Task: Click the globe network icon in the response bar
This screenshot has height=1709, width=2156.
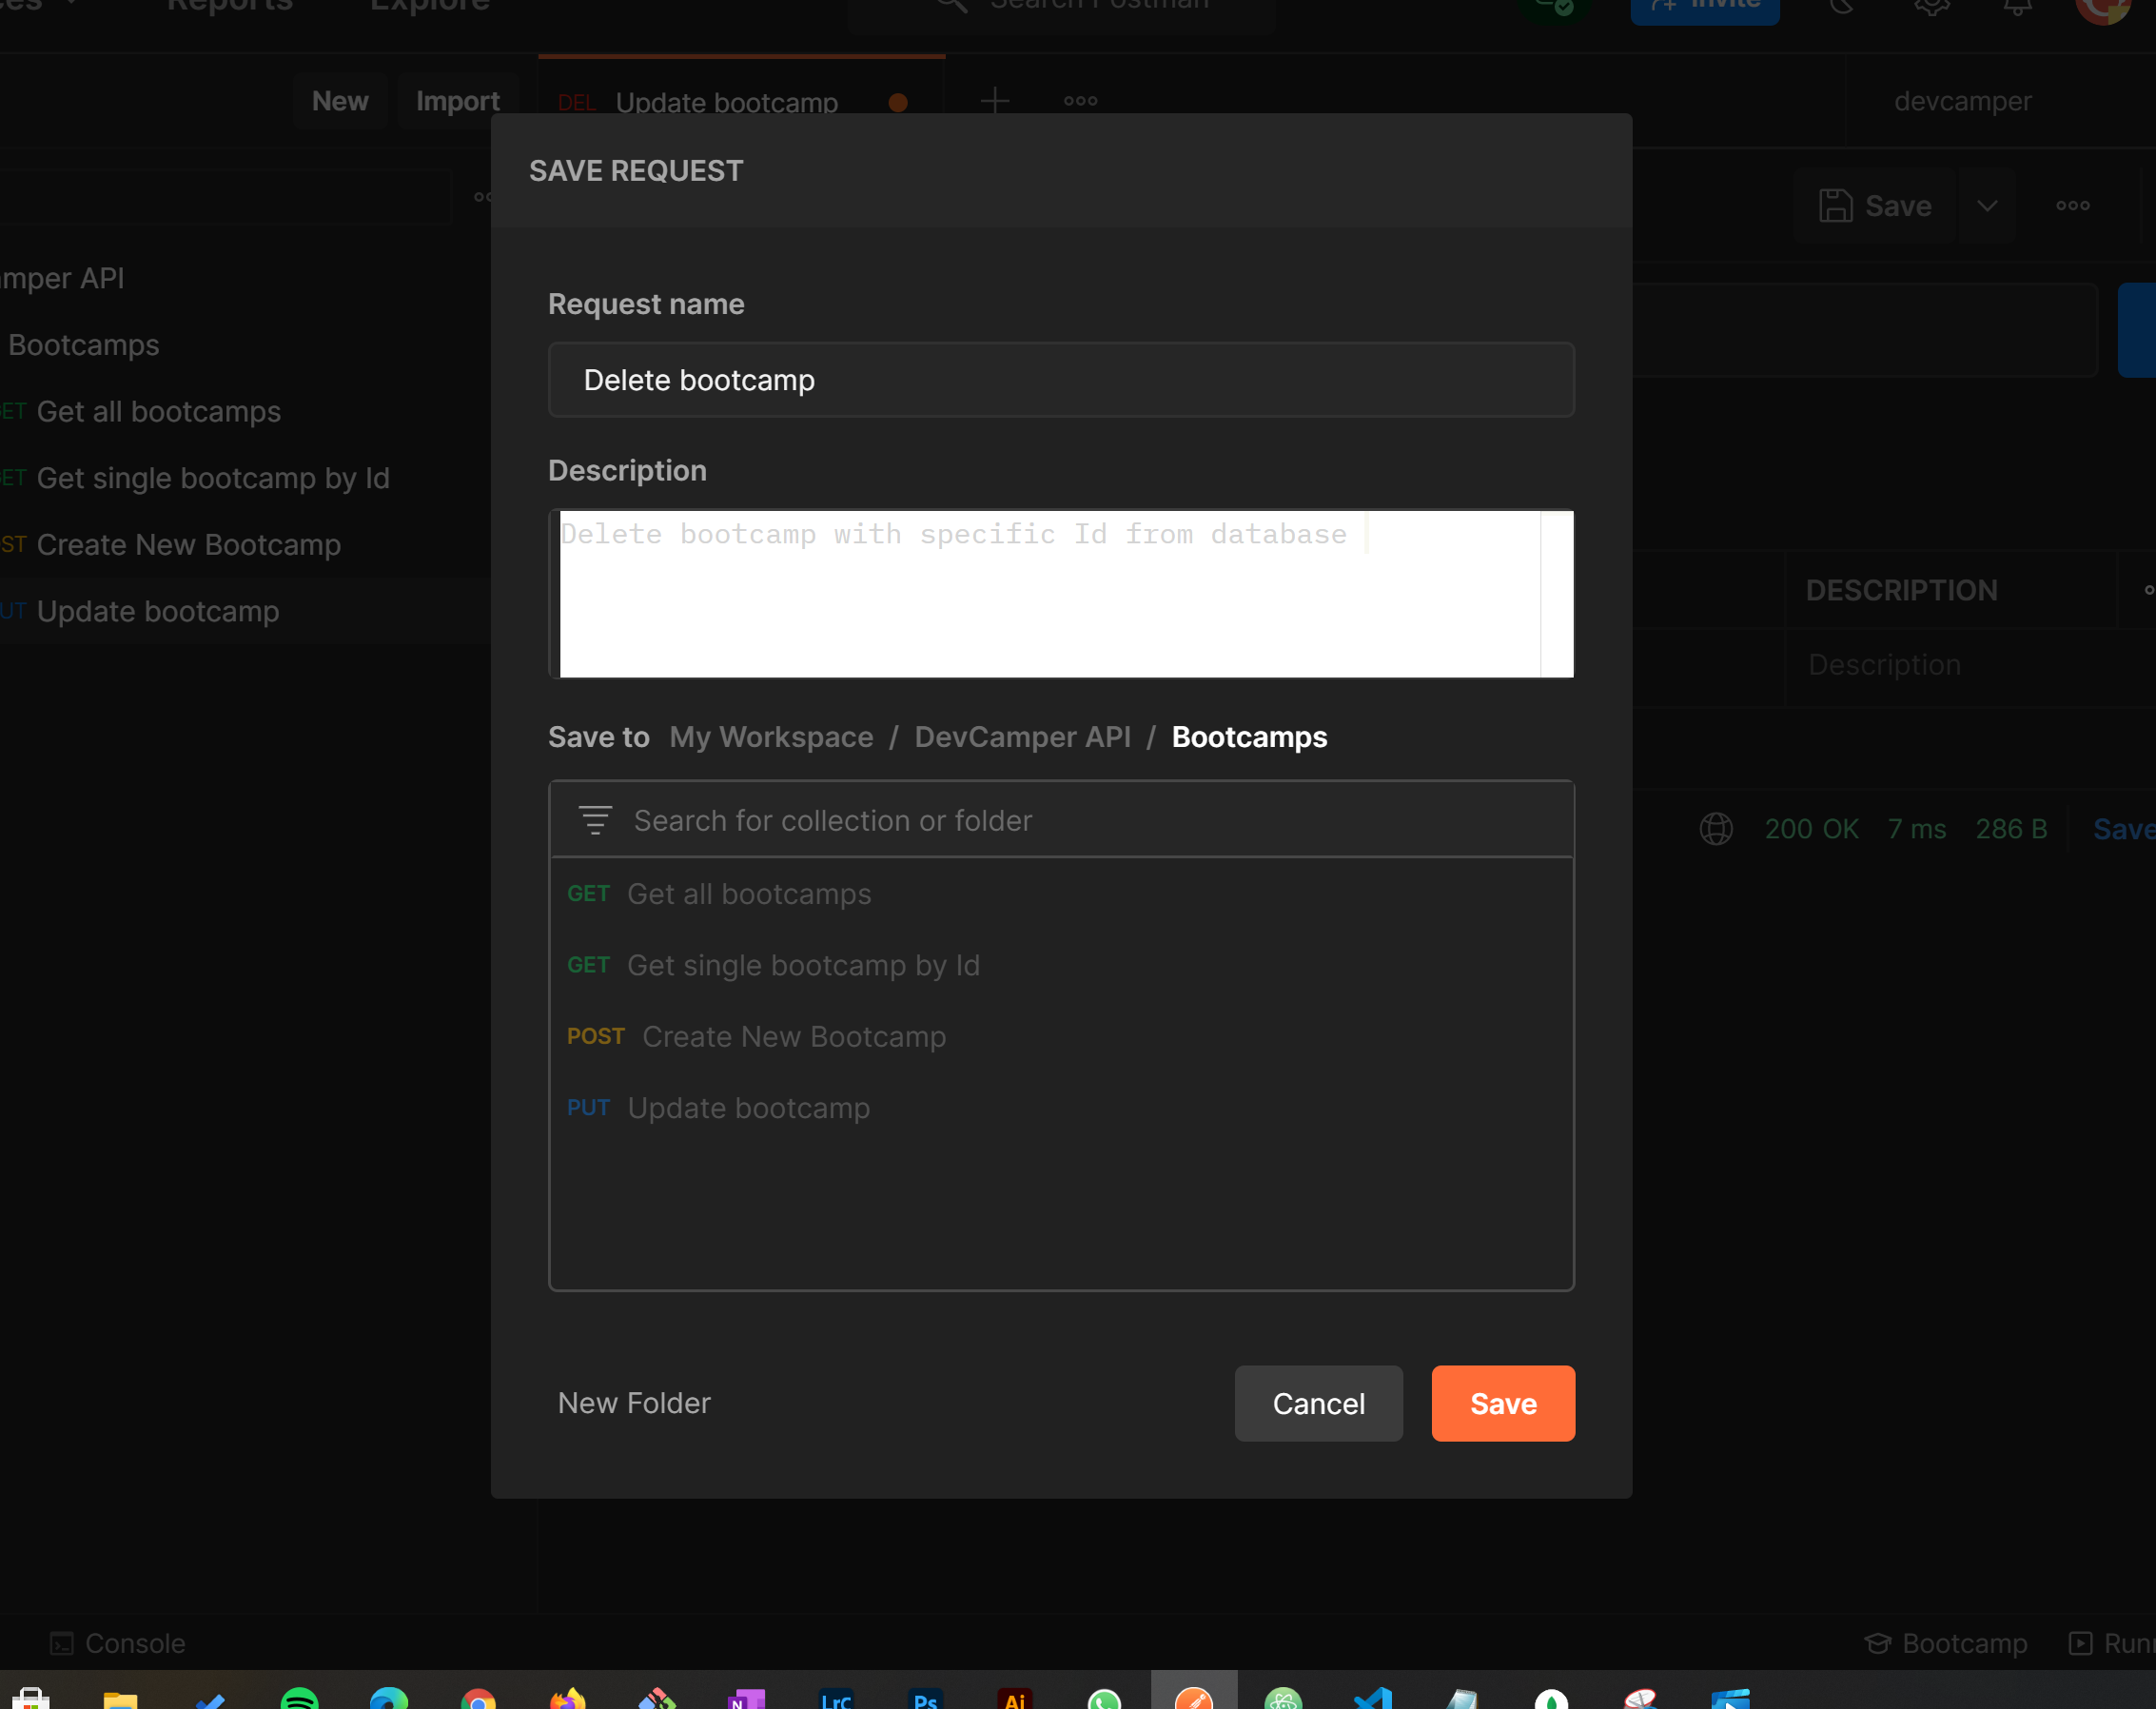Action: [x=1716, y=829]
